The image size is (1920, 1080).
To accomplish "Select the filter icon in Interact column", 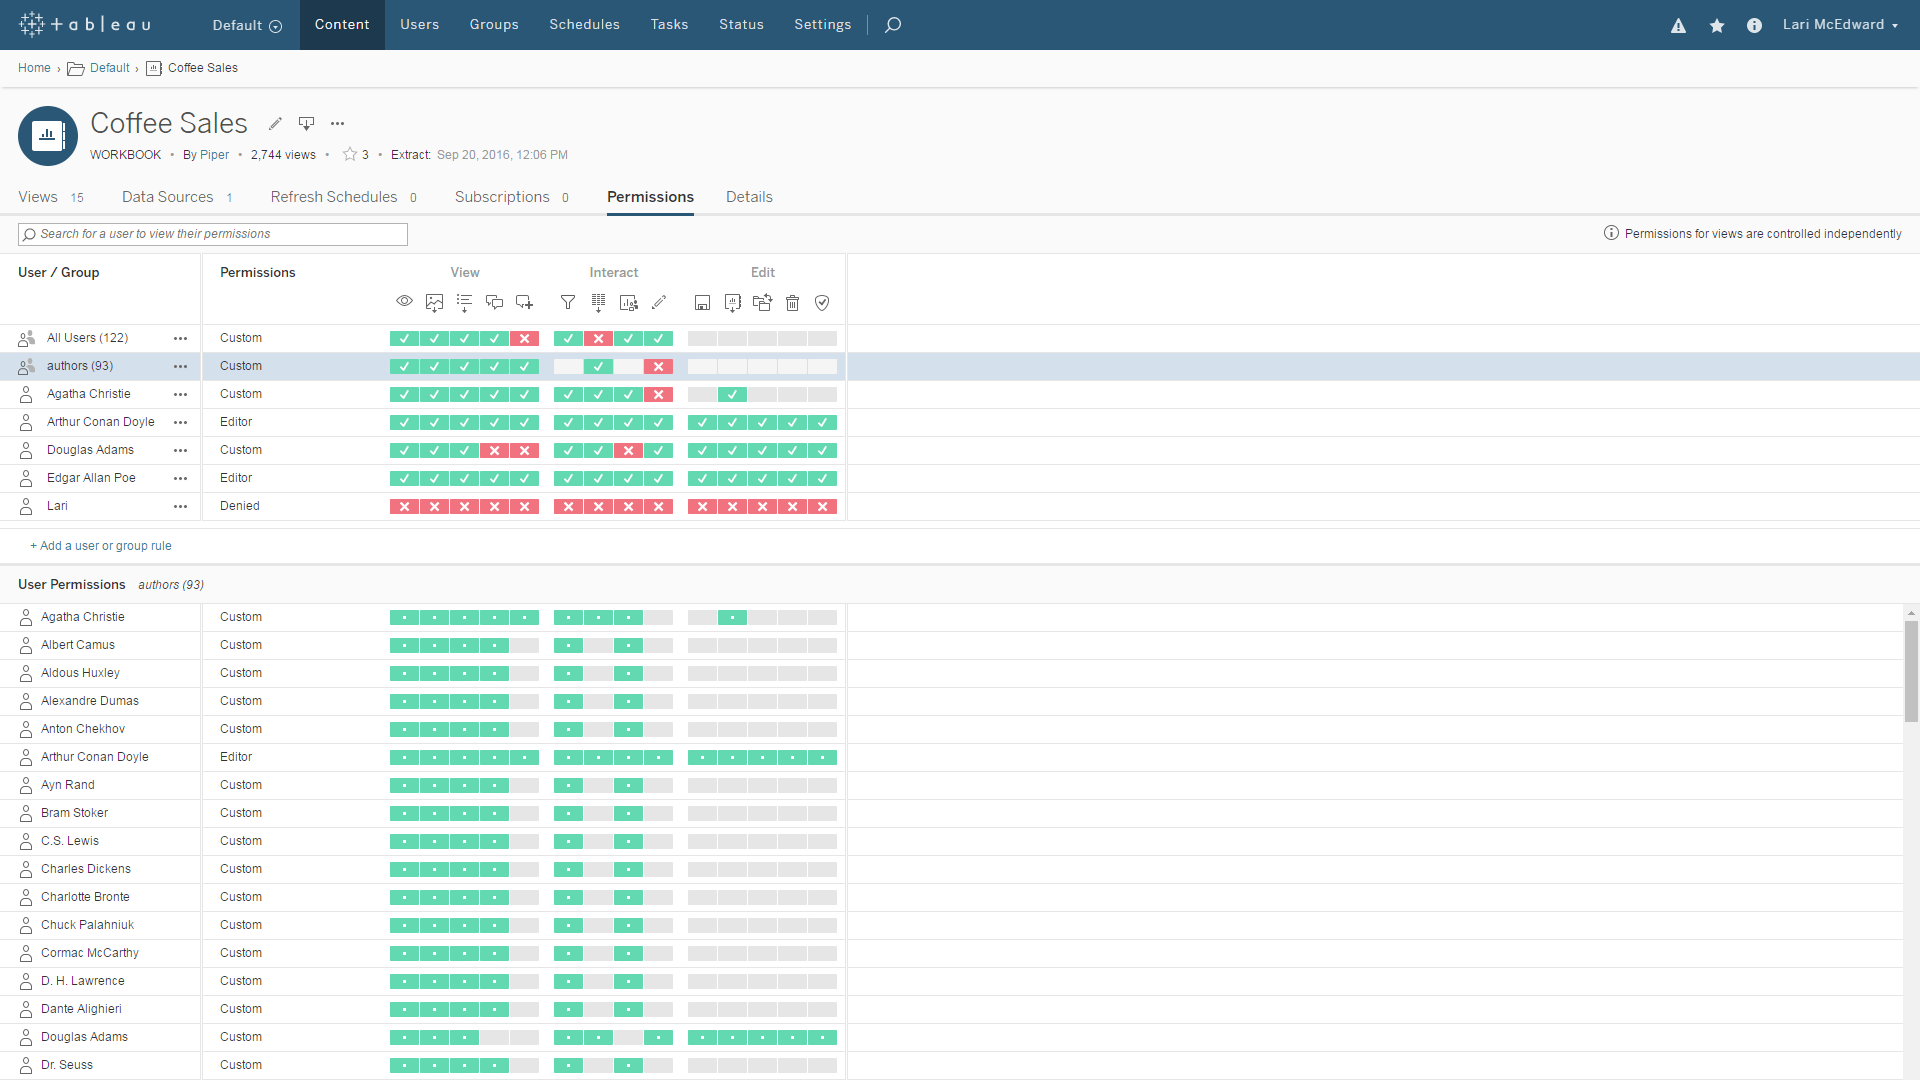I will click(567, 302).
